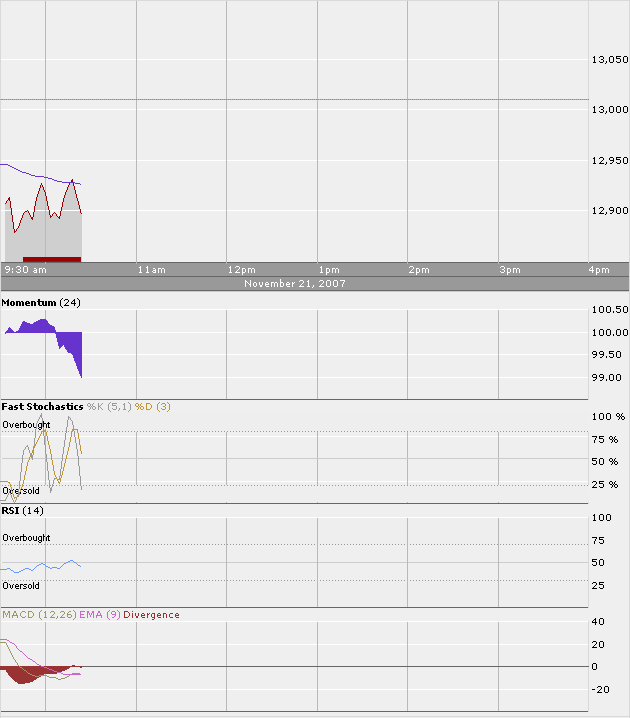This screenshot has width=630, height=718.
Task: Click the 11am time label
Action: 152,270
